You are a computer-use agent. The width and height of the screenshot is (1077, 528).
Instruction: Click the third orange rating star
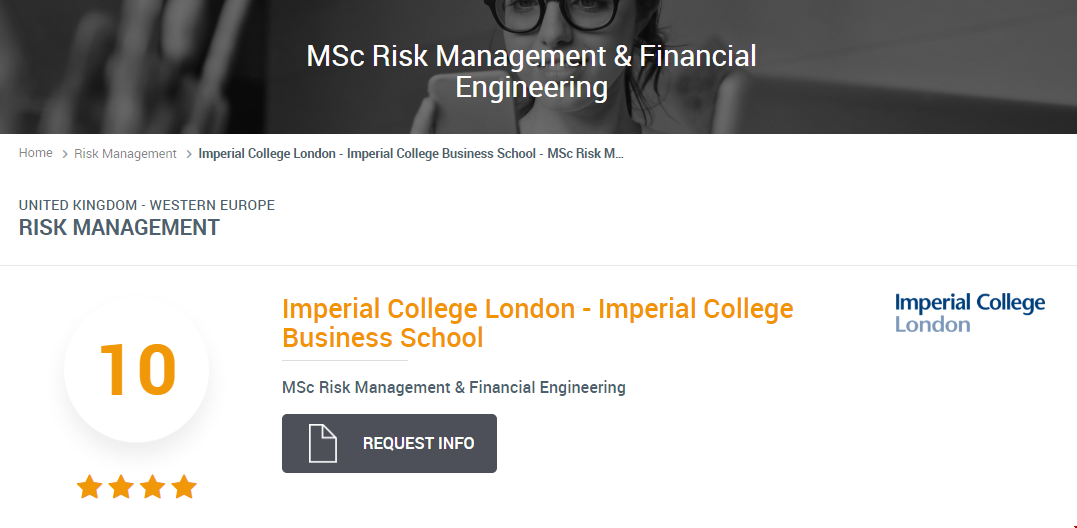pyautogui.click(x=152, y=487)
